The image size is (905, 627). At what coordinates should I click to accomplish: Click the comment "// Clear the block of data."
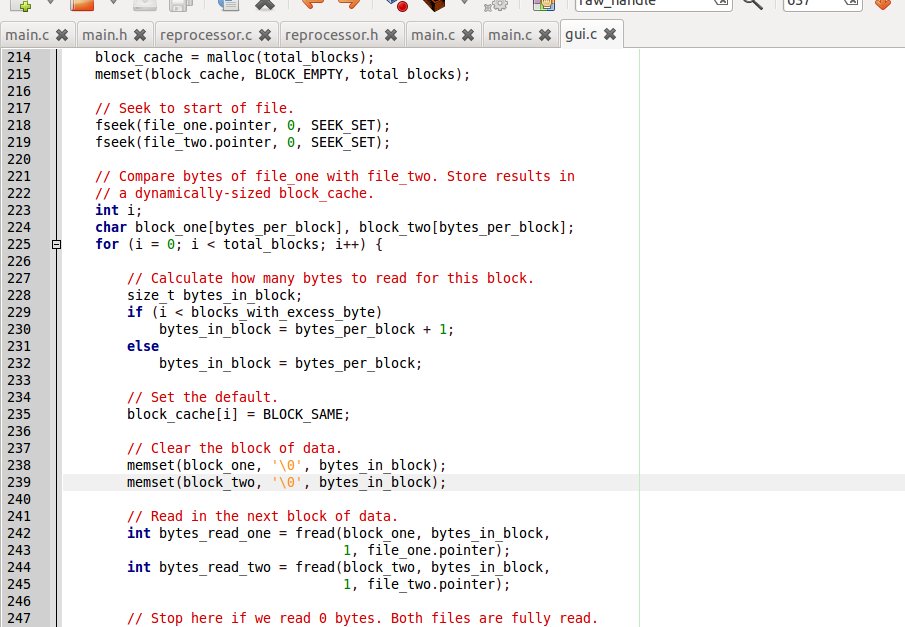point(234,448)
